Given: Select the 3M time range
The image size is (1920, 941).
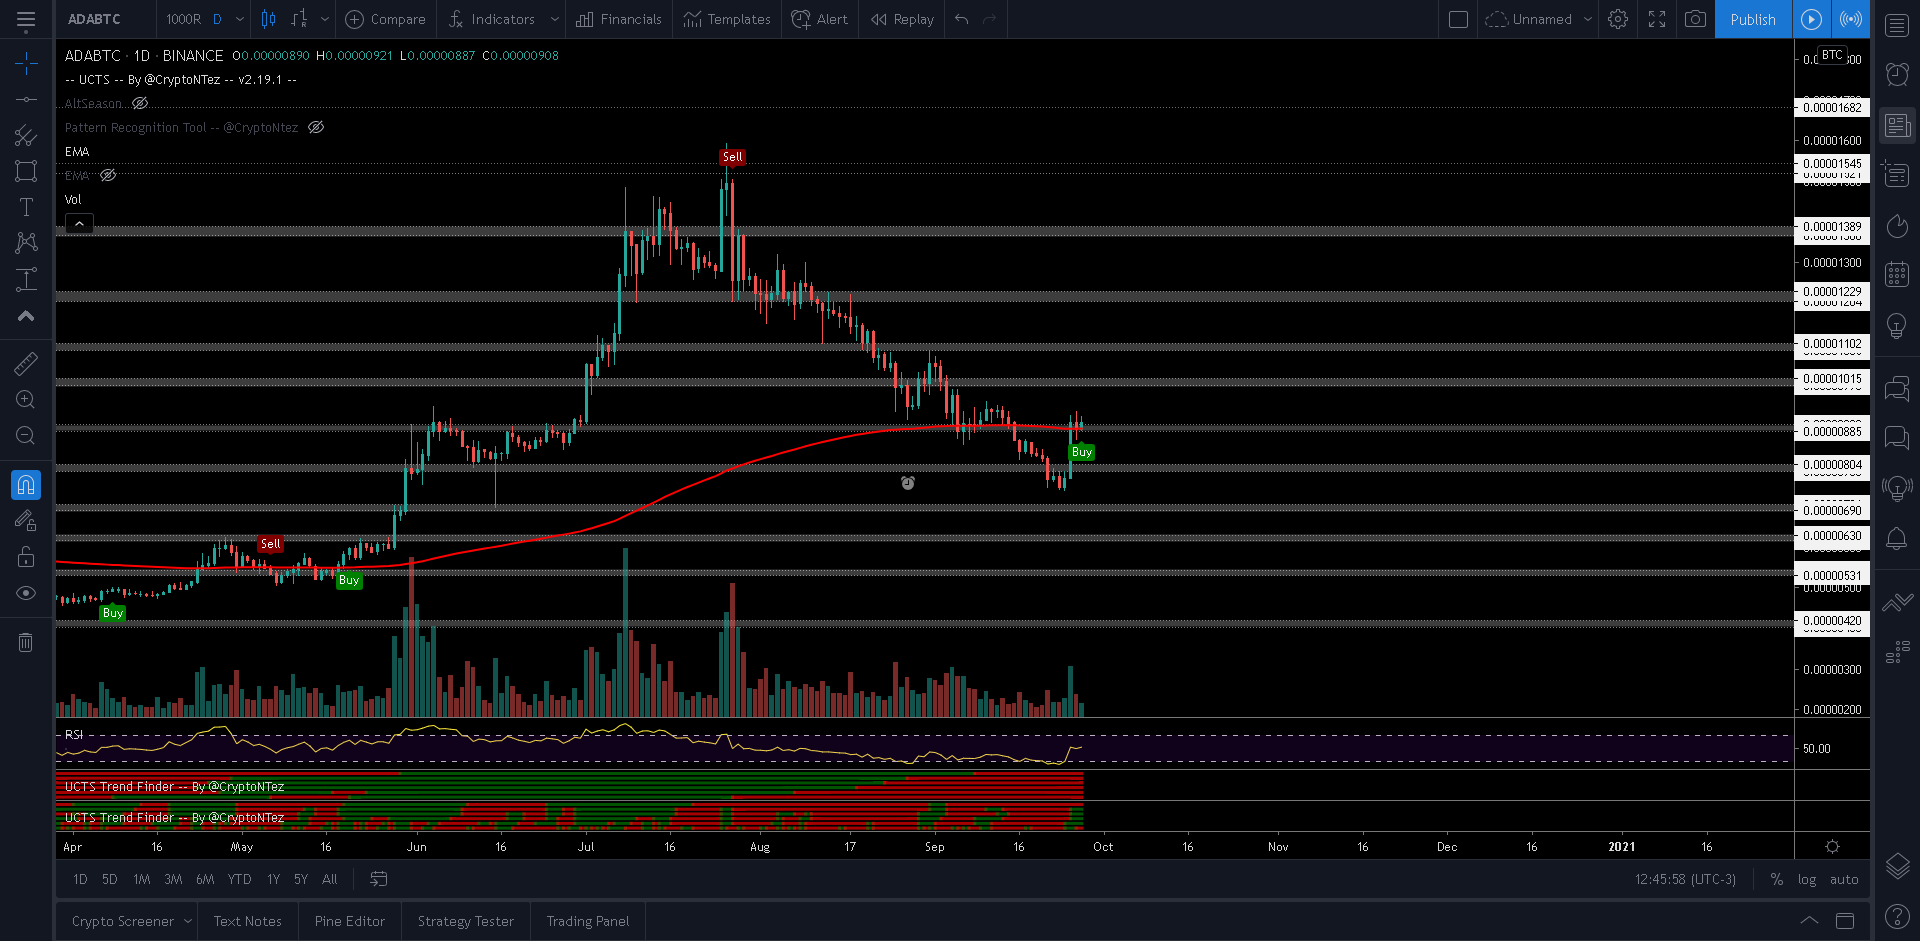Looking at the screenshot, I should coord(173,879).
